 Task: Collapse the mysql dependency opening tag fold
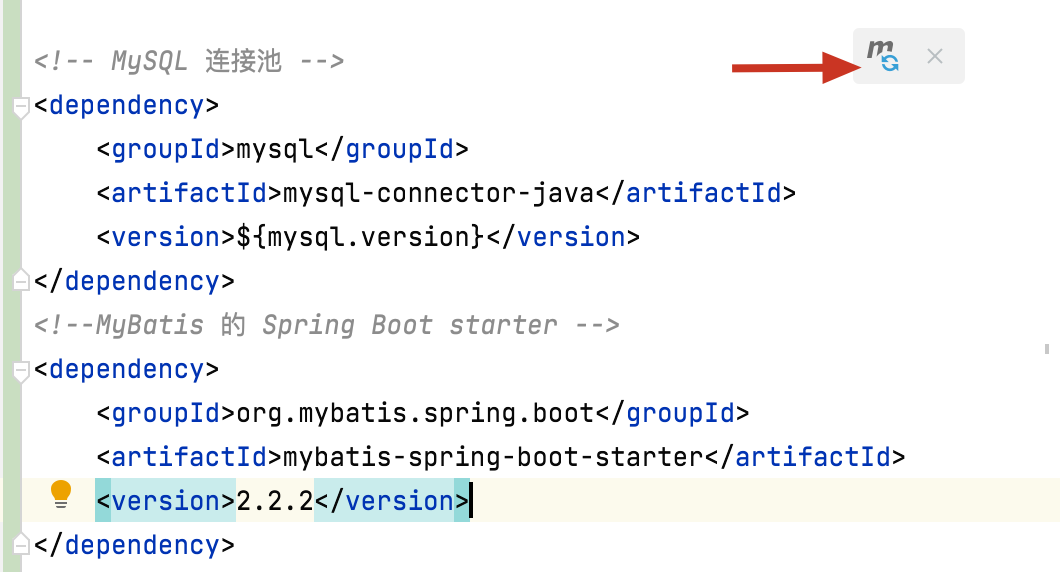coord(21,106)
